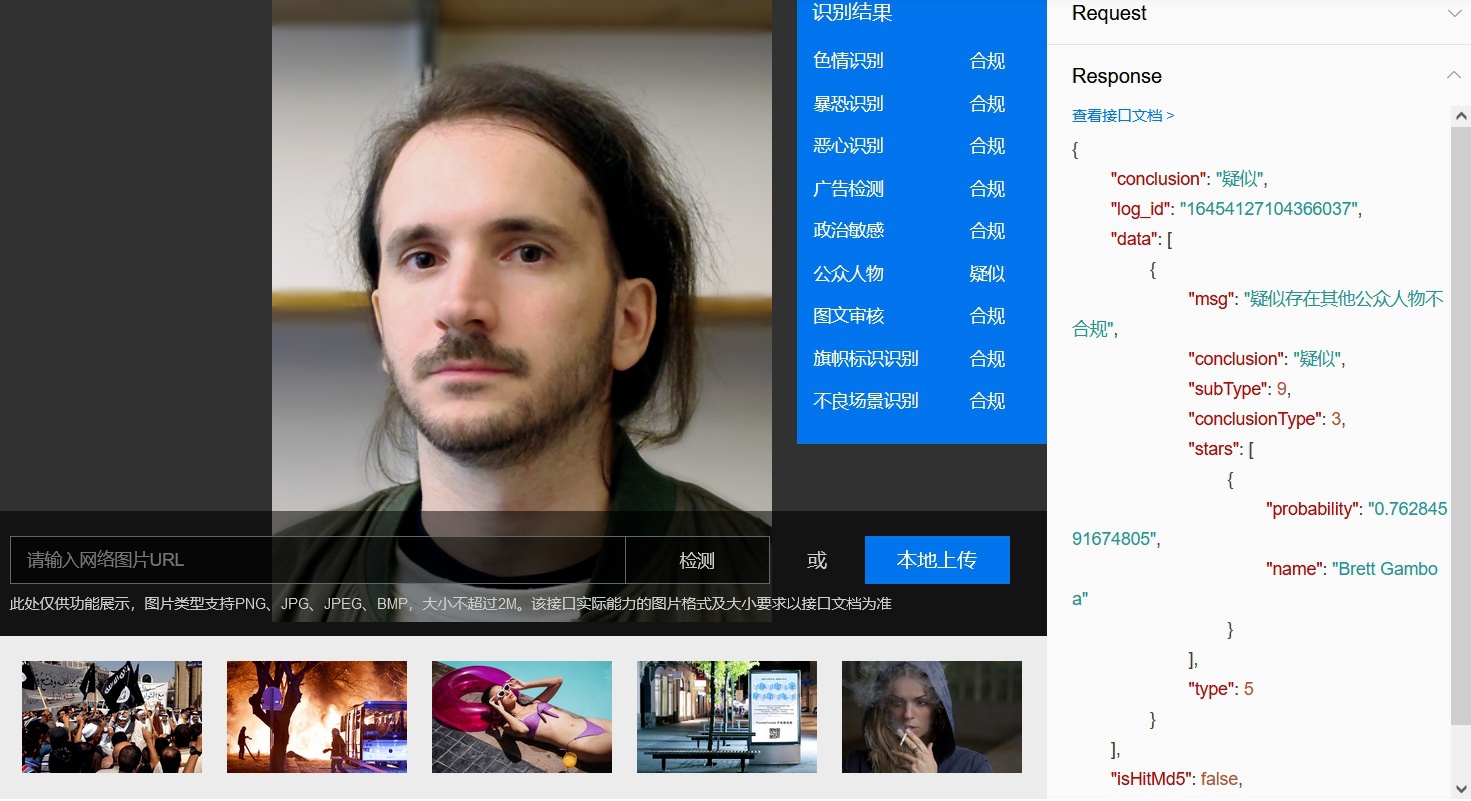1471x801 pixels.
Task: Click the 检测 detection button
Action: click(x=697, y=560)
